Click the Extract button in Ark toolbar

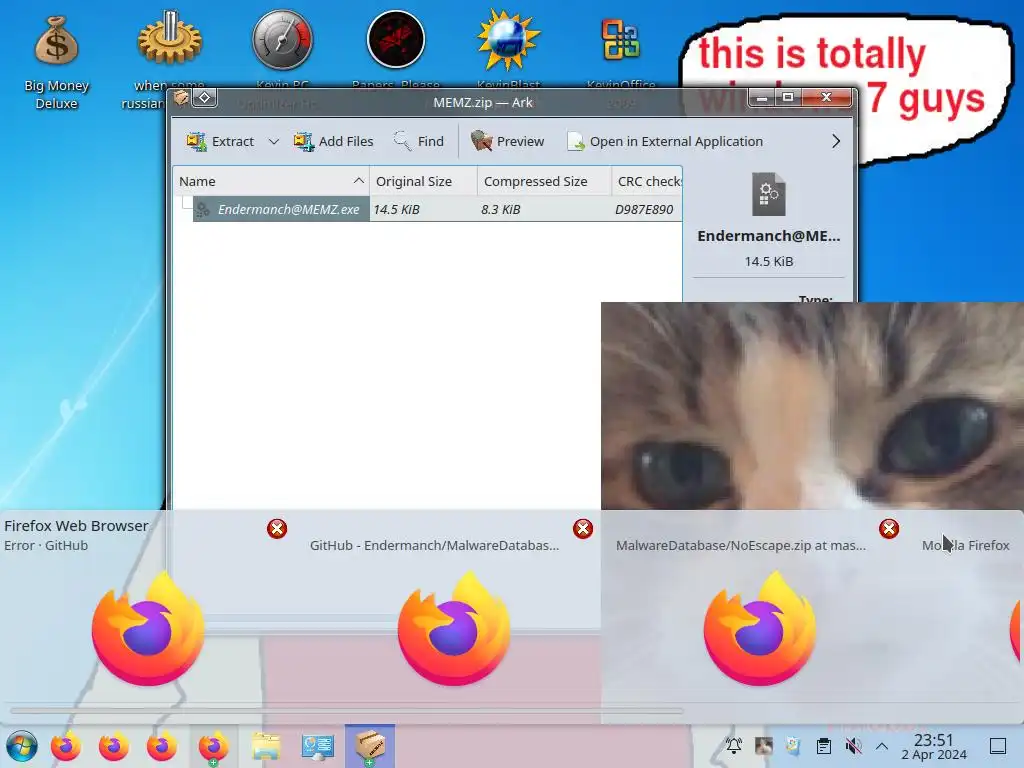click(220, 141)
